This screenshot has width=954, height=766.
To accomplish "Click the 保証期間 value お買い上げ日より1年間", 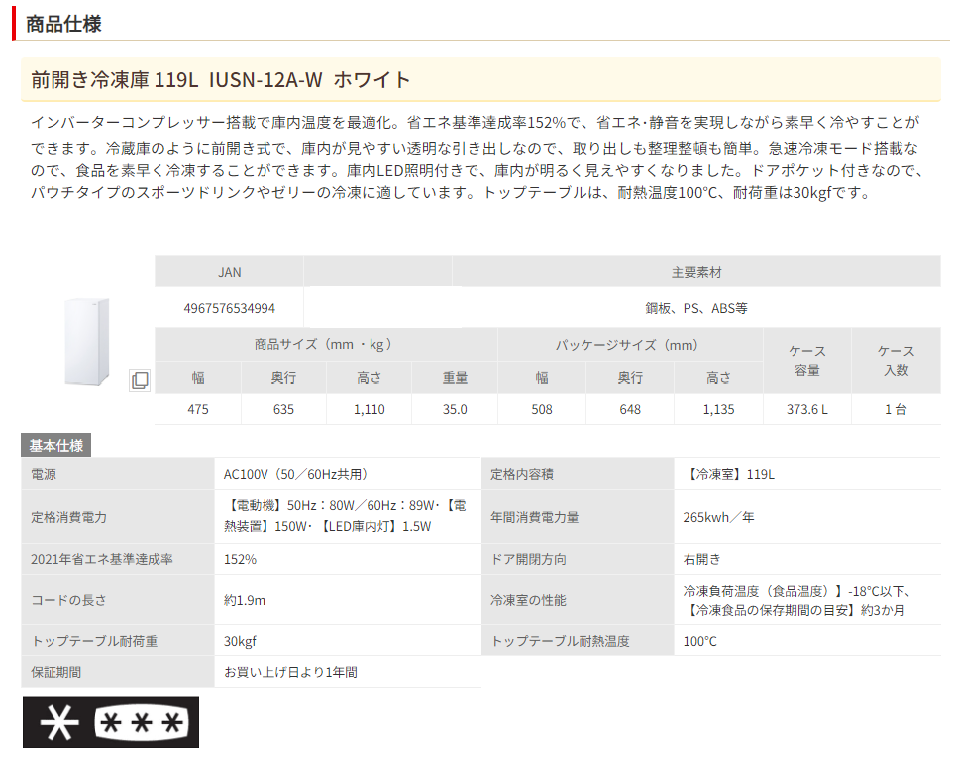I will 291,672.
